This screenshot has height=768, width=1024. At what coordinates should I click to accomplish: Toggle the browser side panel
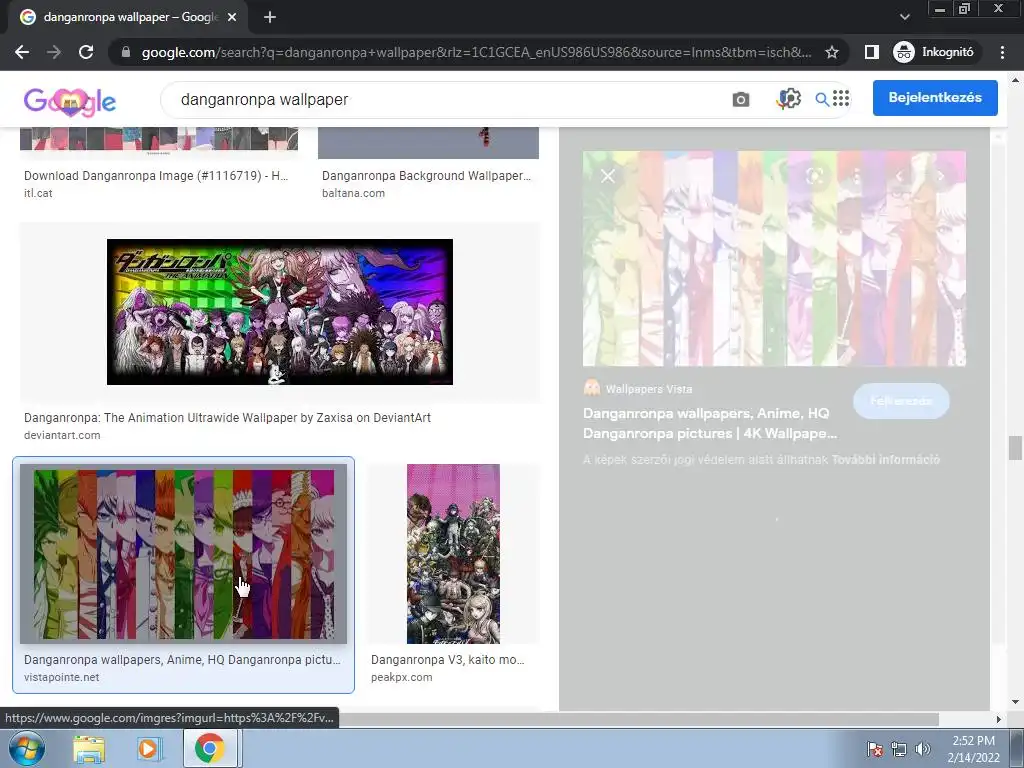[872, 52]
